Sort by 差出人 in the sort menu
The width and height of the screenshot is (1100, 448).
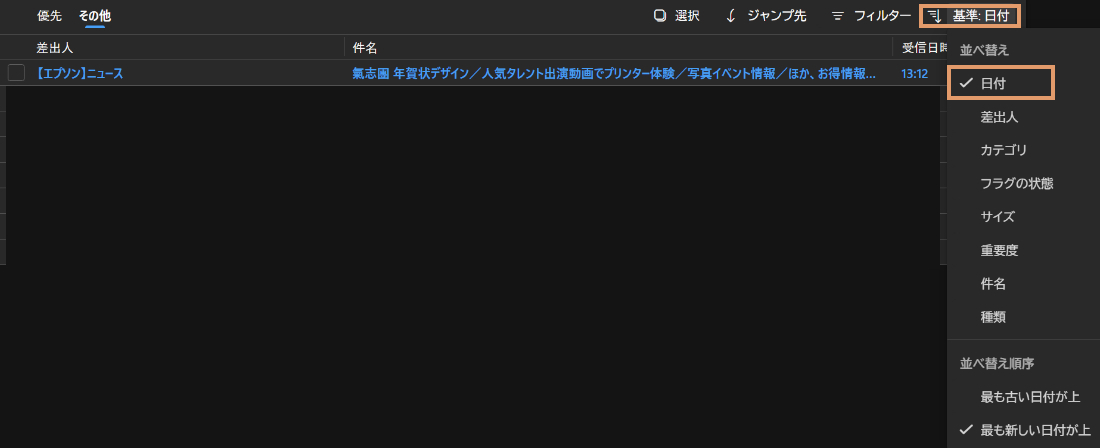pos(999,117)
